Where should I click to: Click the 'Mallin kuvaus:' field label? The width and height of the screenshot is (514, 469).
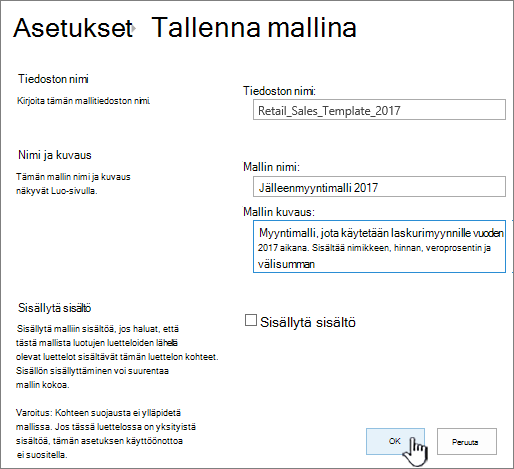pos(279,212)
